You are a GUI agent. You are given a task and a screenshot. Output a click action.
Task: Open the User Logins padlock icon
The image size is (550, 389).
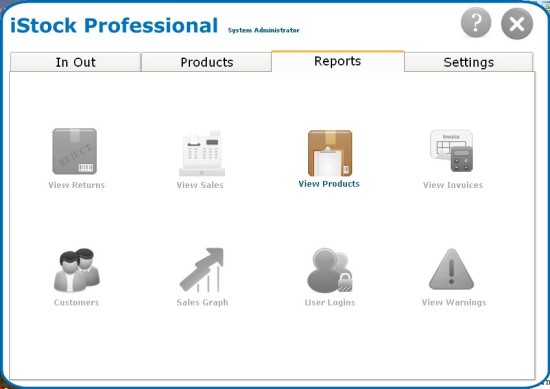pyautogui.click(x=330, y=270)
